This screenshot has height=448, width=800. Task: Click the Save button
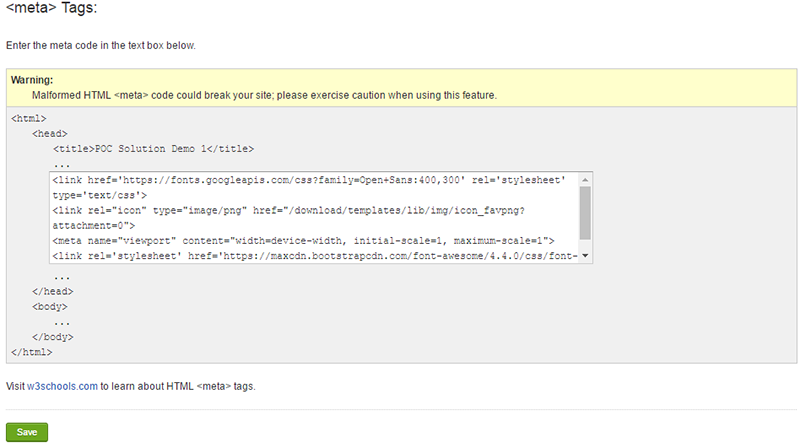coord(27,432)
